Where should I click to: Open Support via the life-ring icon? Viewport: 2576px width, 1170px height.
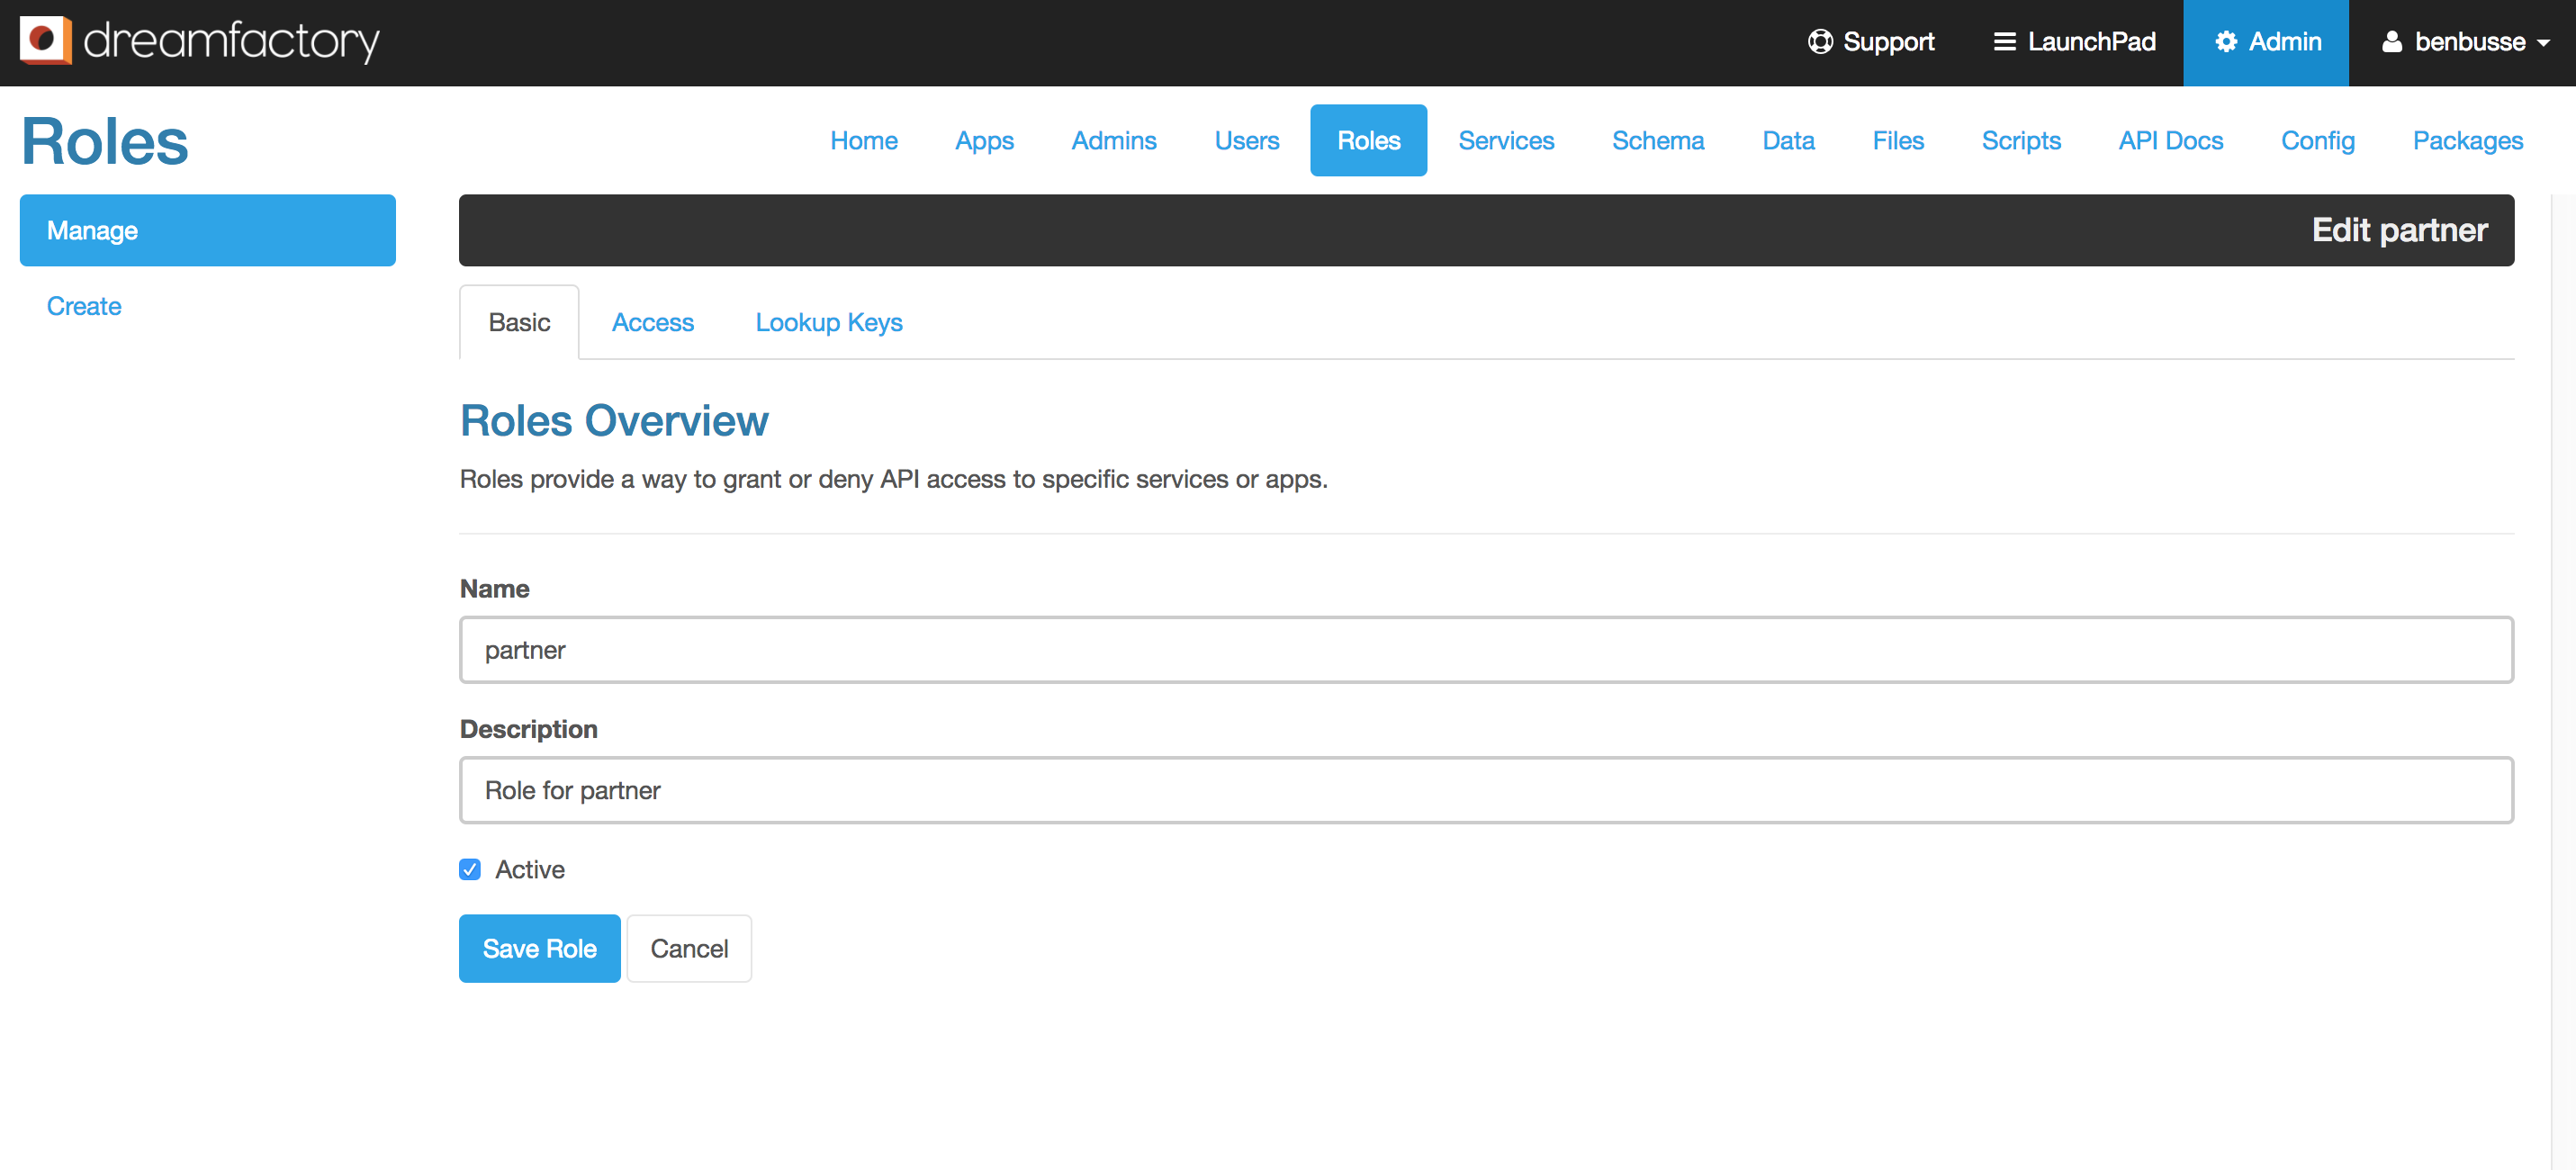1820,42
